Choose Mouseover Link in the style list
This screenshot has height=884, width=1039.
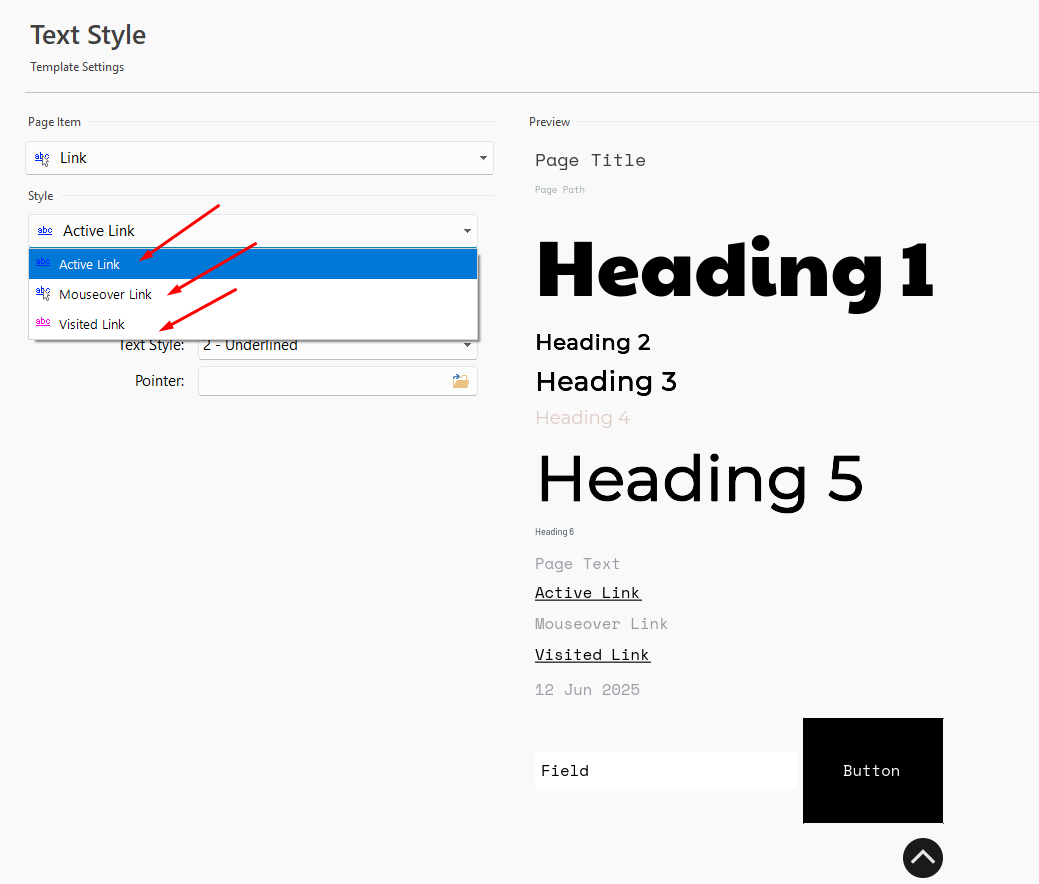pos(252,294)
